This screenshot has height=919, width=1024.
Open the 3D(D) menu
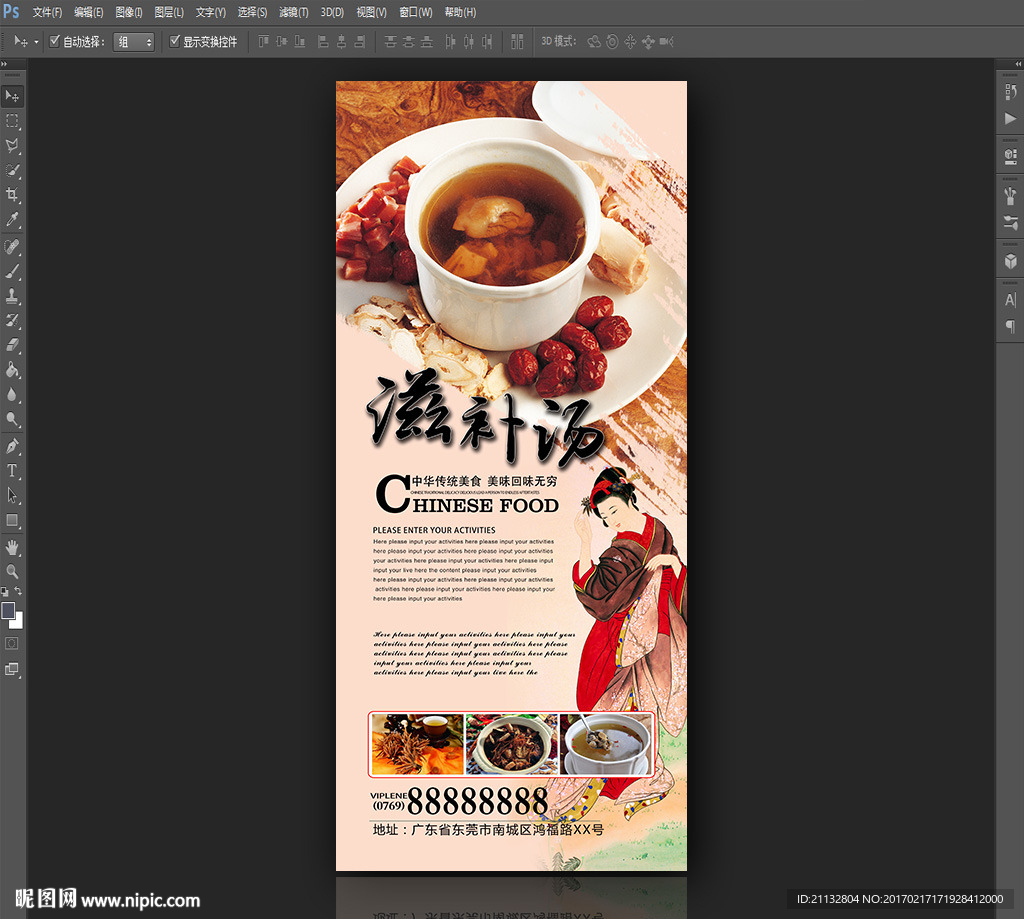pos(332,12)
